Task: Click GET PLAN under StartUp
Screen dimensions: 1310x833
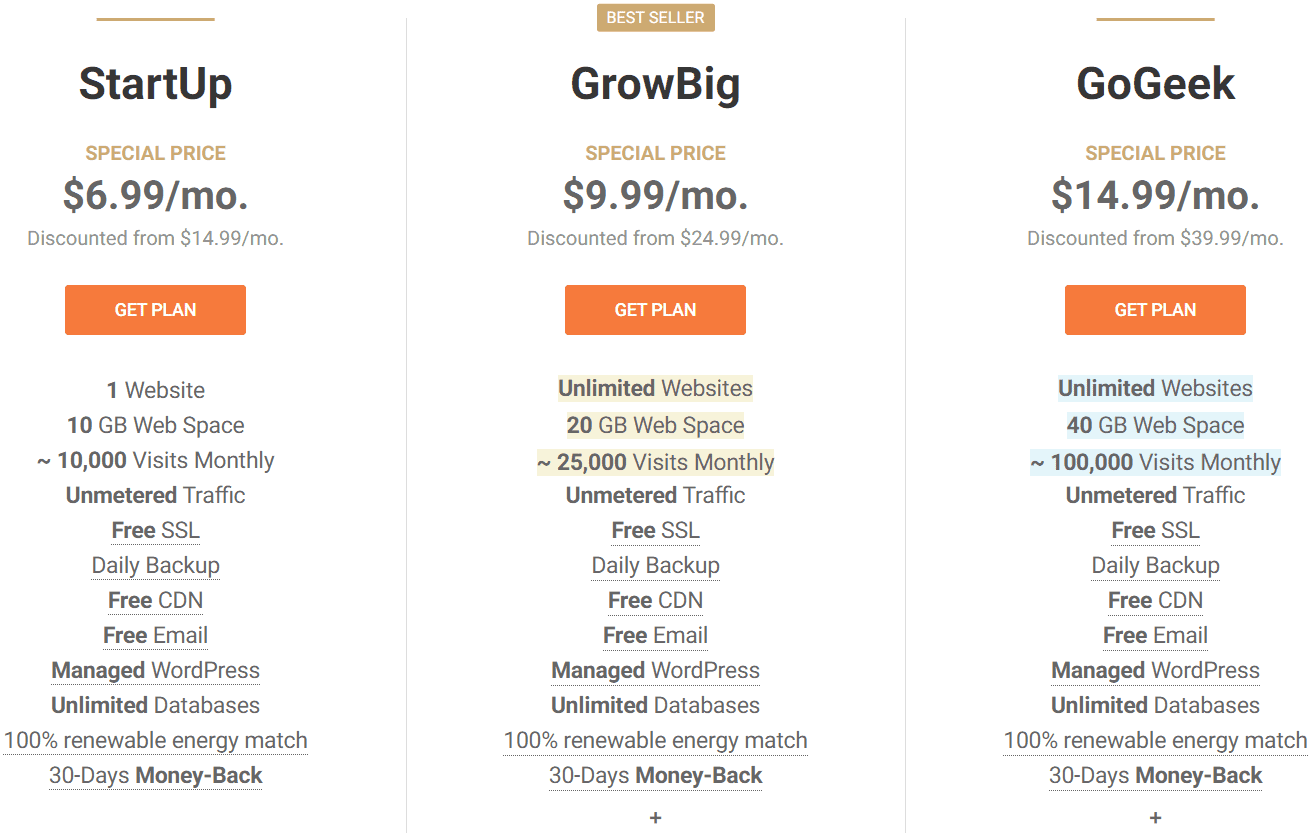Action: [x=155, y=310]
